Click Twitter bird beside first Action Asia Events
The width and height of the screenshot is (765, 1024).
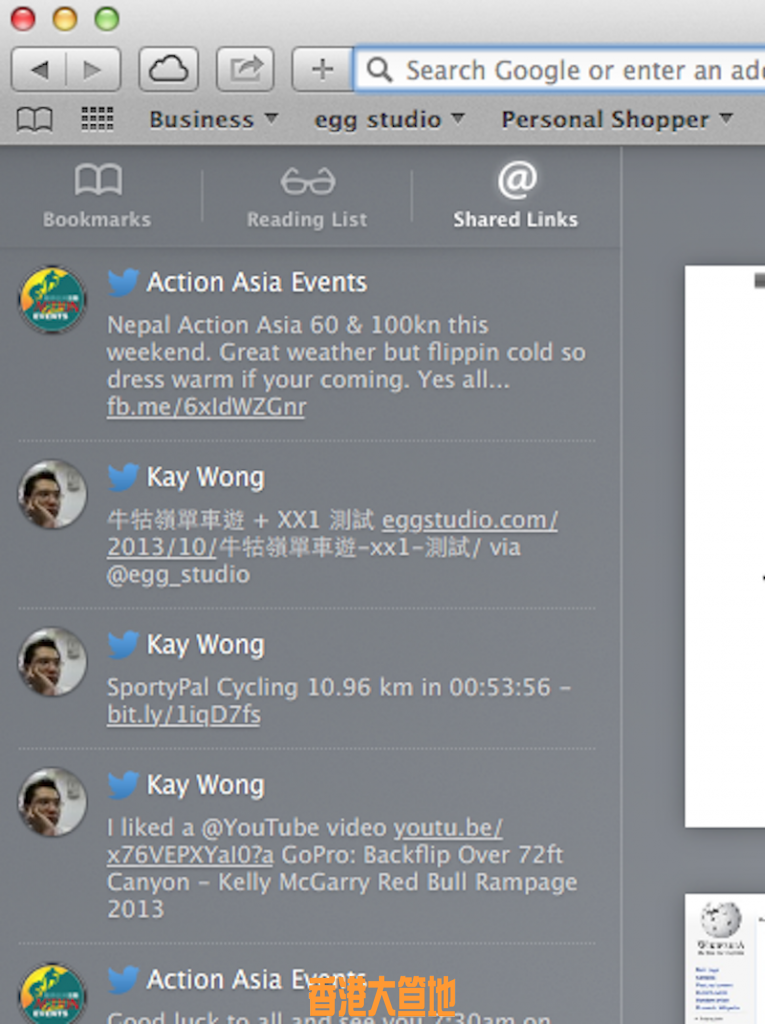123,283
